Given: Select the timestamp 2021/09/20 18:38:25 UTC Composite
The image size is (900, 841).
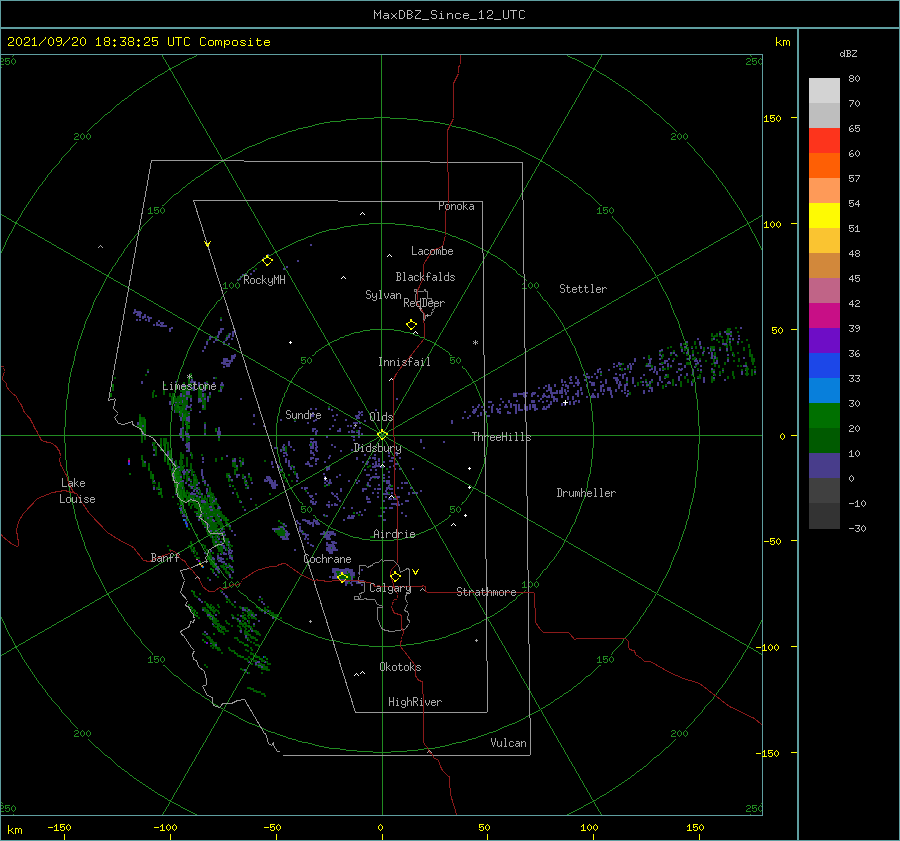Looking at the screenshot, I should tap(138, 42).
